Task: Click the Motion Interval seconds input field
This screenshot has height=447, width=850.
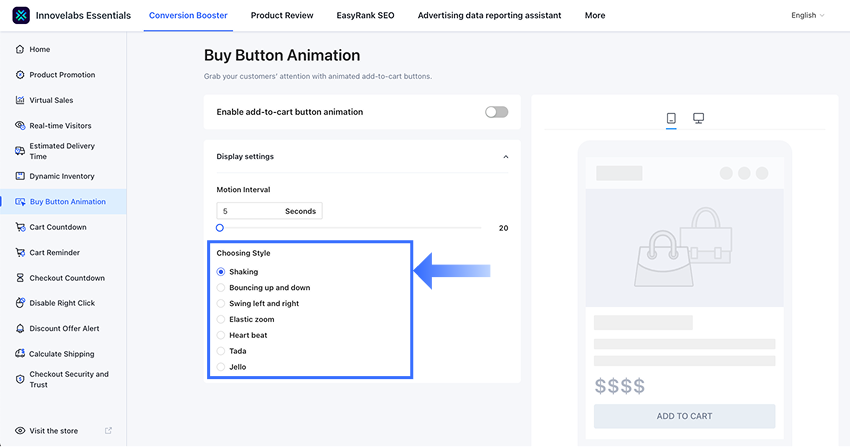Action: click(250, 211)
